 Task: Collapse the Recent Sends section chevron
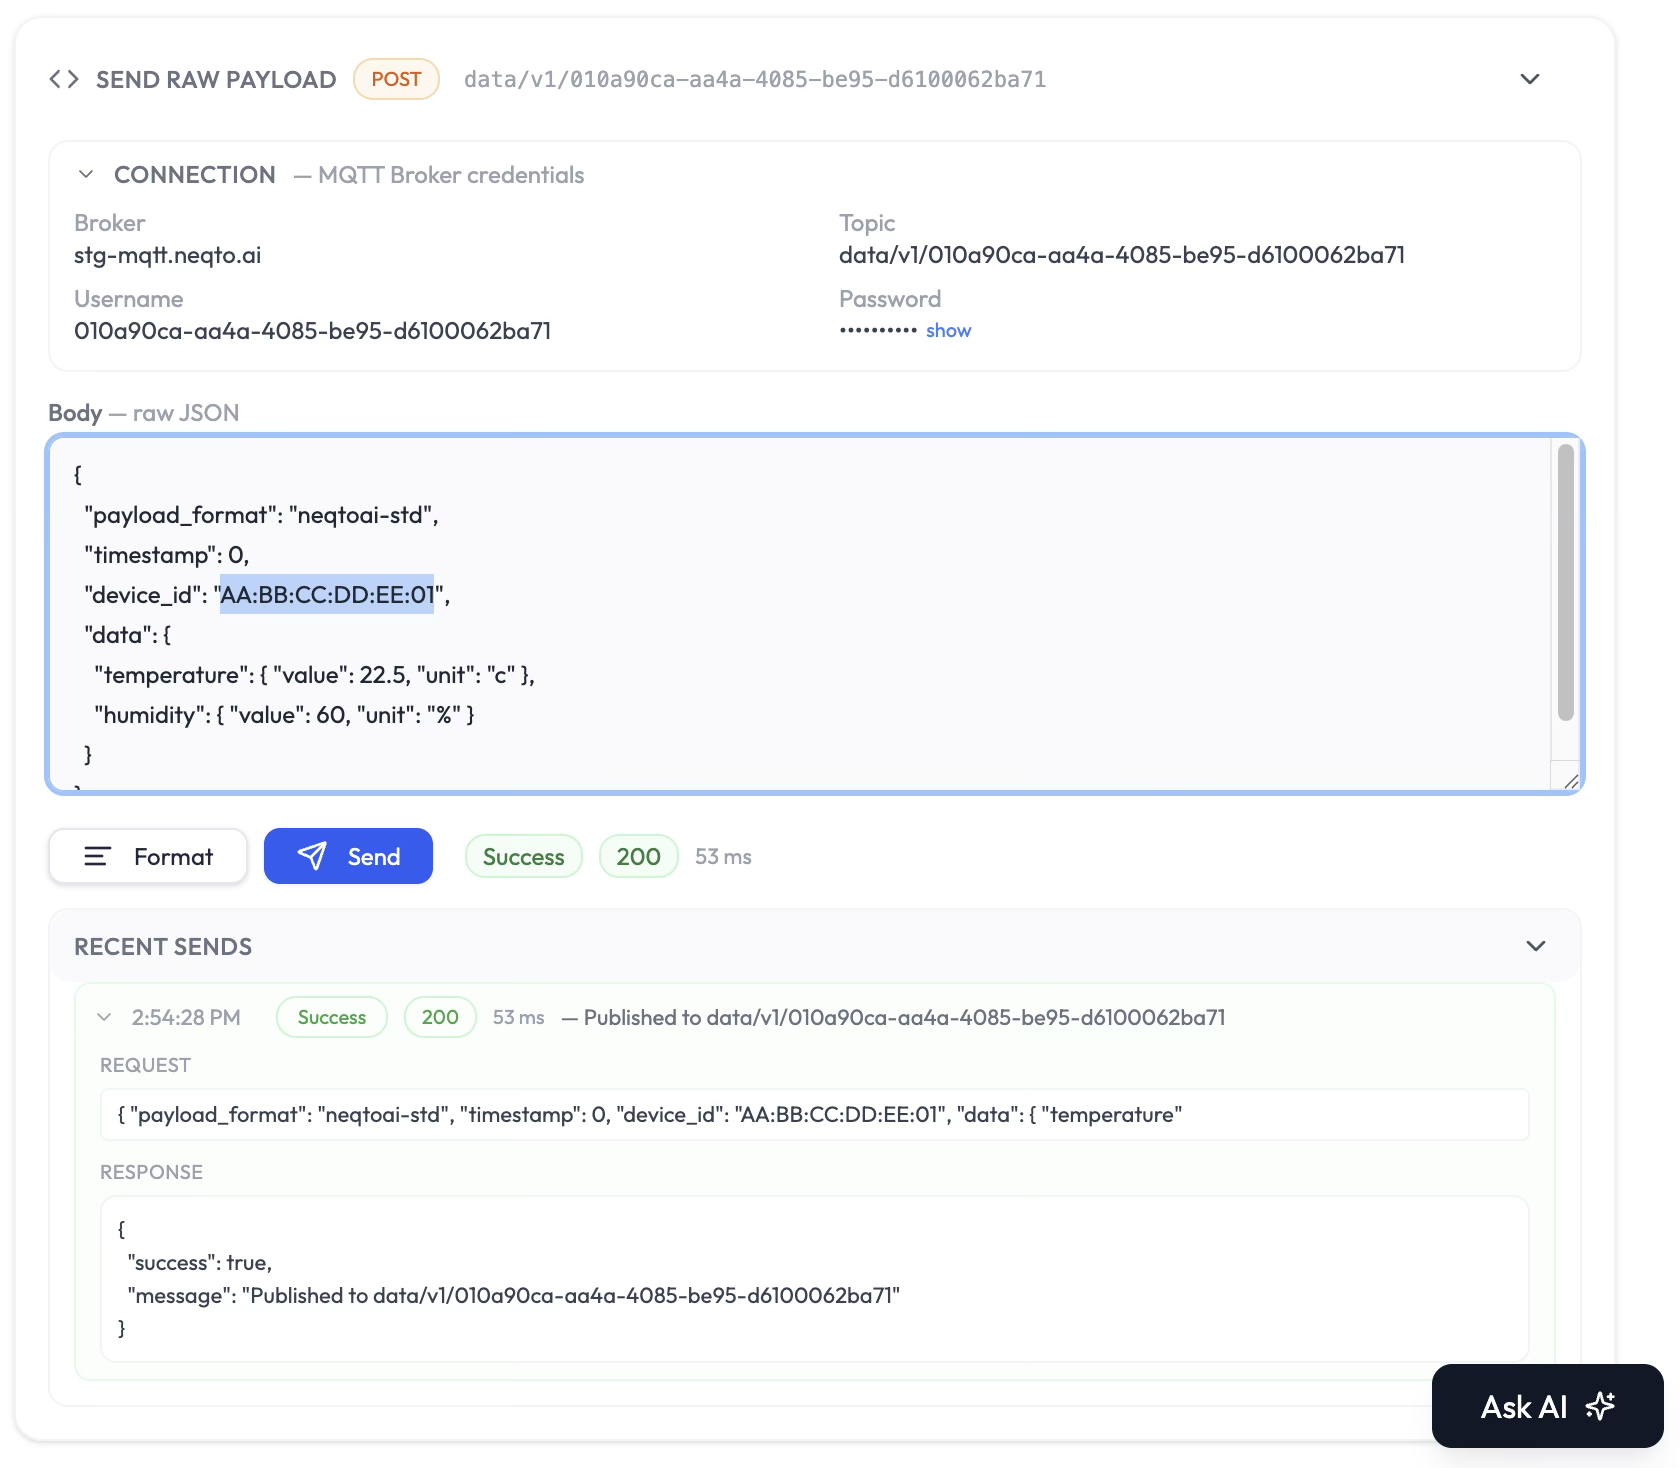tap(1536, 946)
